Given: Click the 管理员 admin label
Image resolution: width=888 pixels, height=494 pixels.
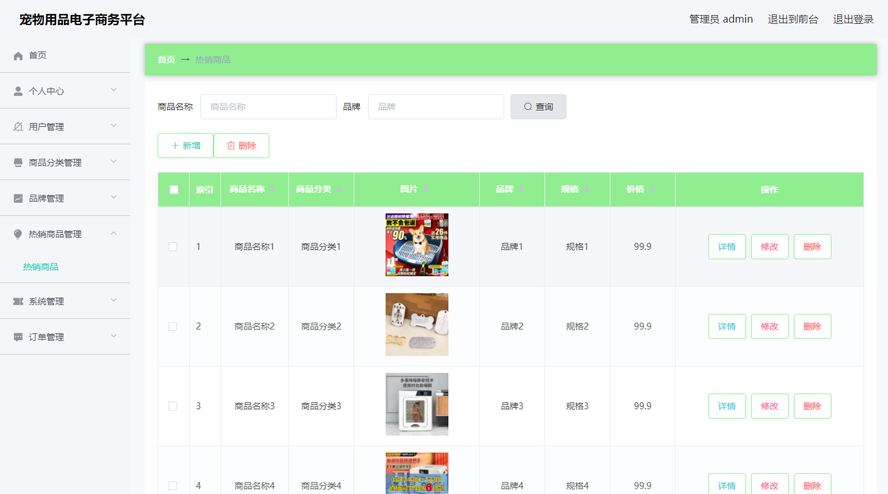Looking at the screenshot, I should point(721,19).
